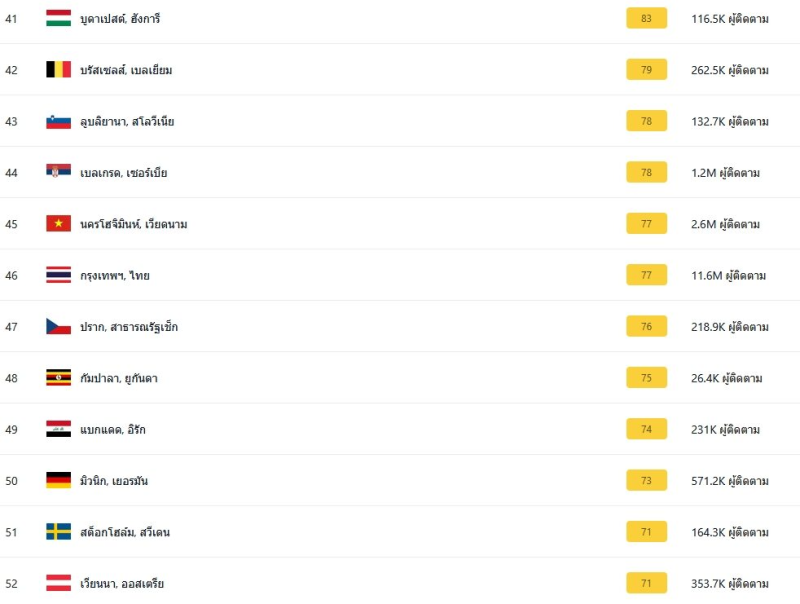This screenshot has height=604, width=800.
Task: Click the Belgium flag icon
Action: tap(58, 70)
